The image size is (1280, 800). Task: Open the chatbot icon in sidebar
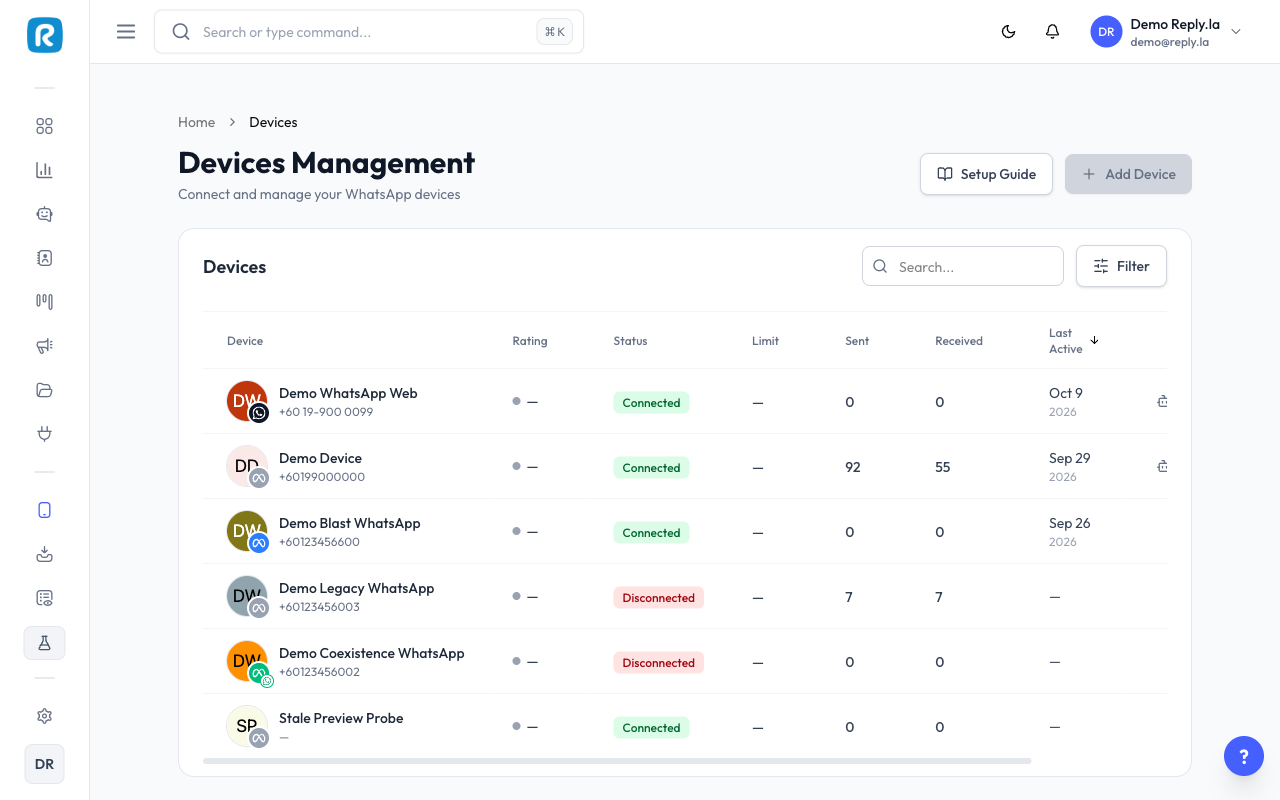44,214
